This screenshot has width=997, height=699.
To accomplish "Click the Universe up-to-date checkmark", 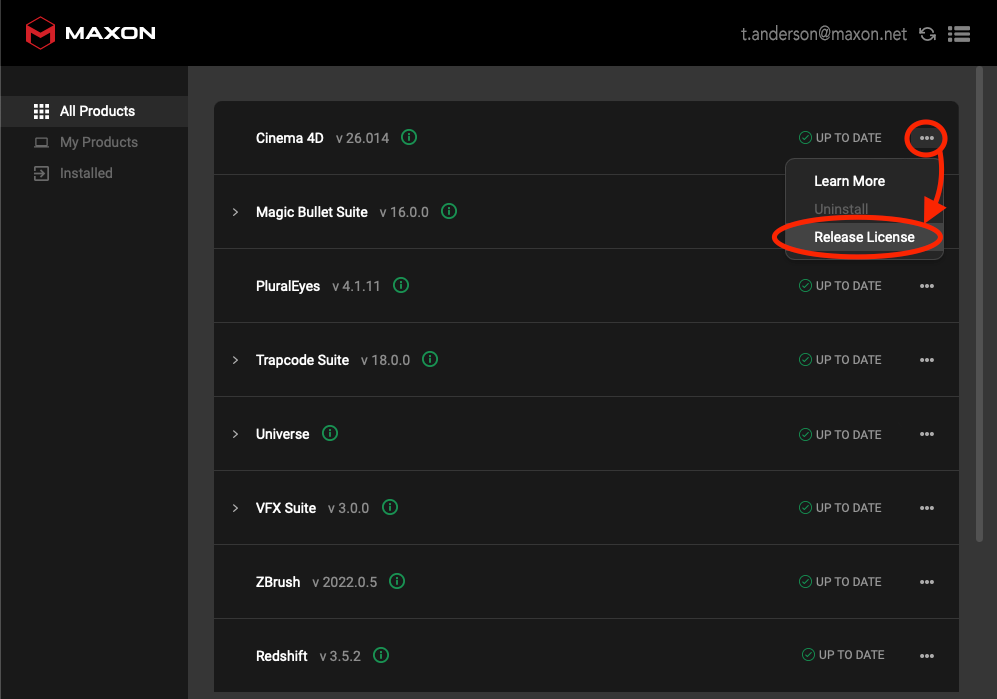I will (805, 434).
